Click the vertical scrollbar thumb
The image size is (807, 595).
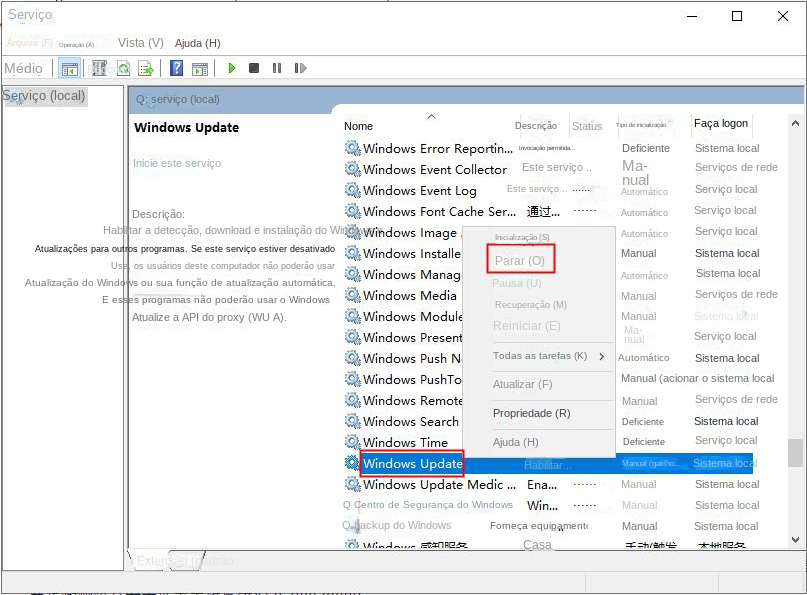(795, 452)
